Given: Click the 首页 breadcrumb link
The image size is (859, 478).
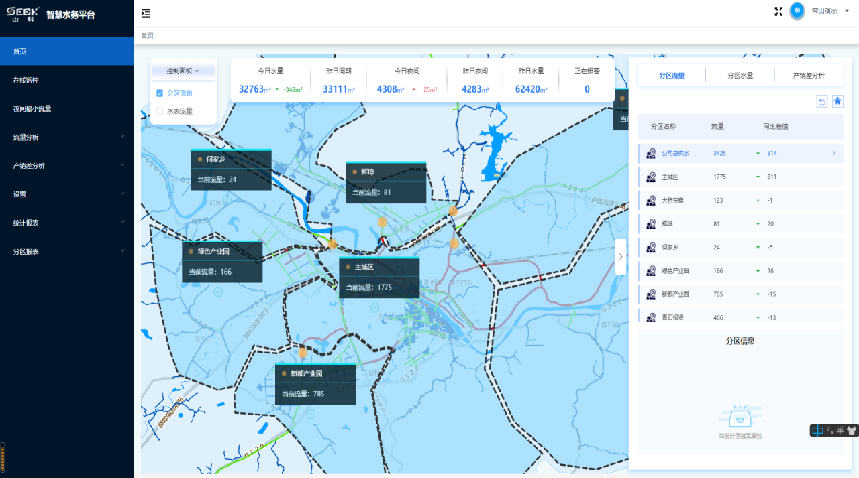Looking at the screenshot, I should click(x=147, y=35).
